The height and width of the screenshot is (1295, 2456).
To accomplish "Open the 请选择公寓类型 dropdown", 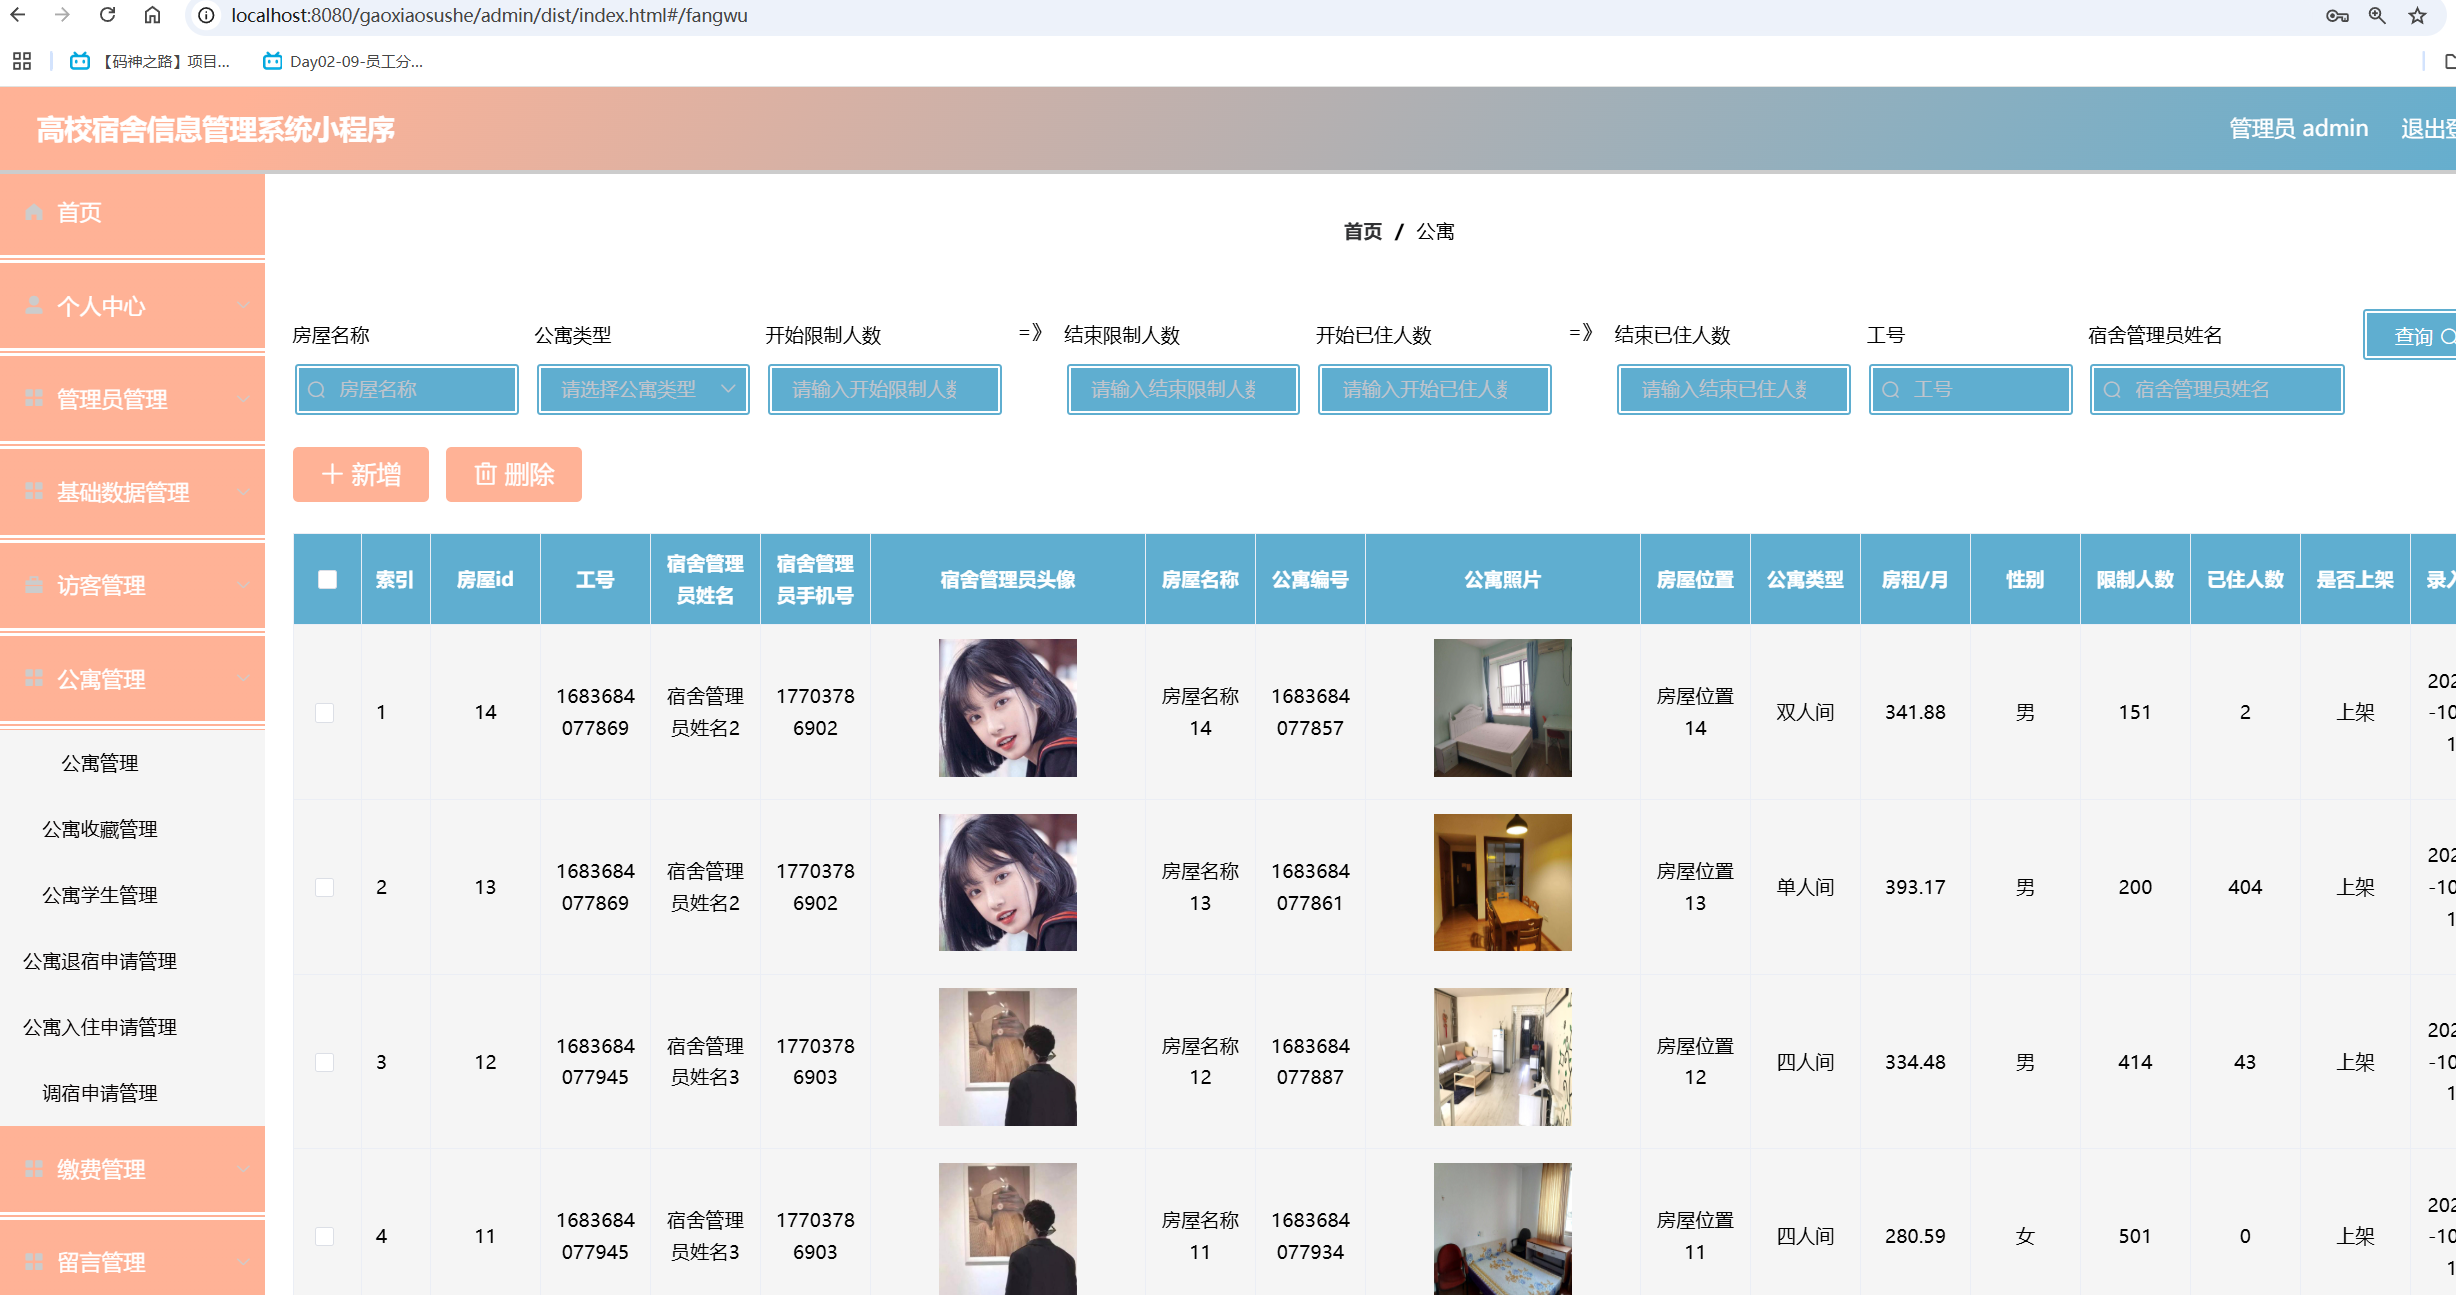I will click(x=643, y=390).
